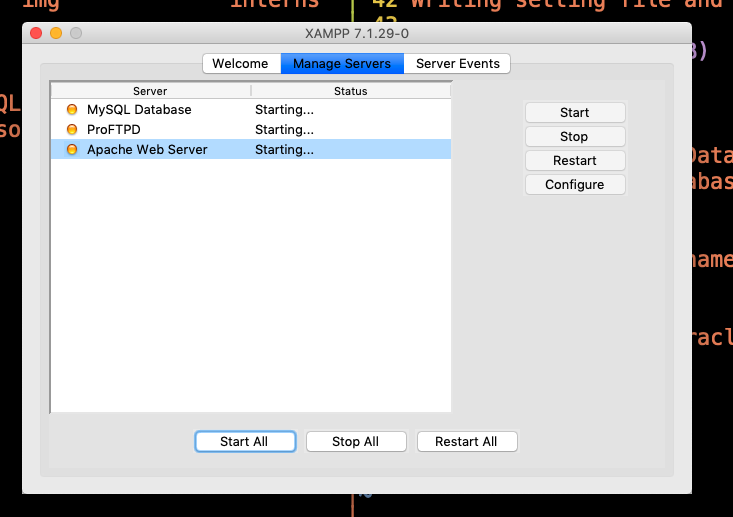
Task: Click Start All servers
Action: pos(245,441)
